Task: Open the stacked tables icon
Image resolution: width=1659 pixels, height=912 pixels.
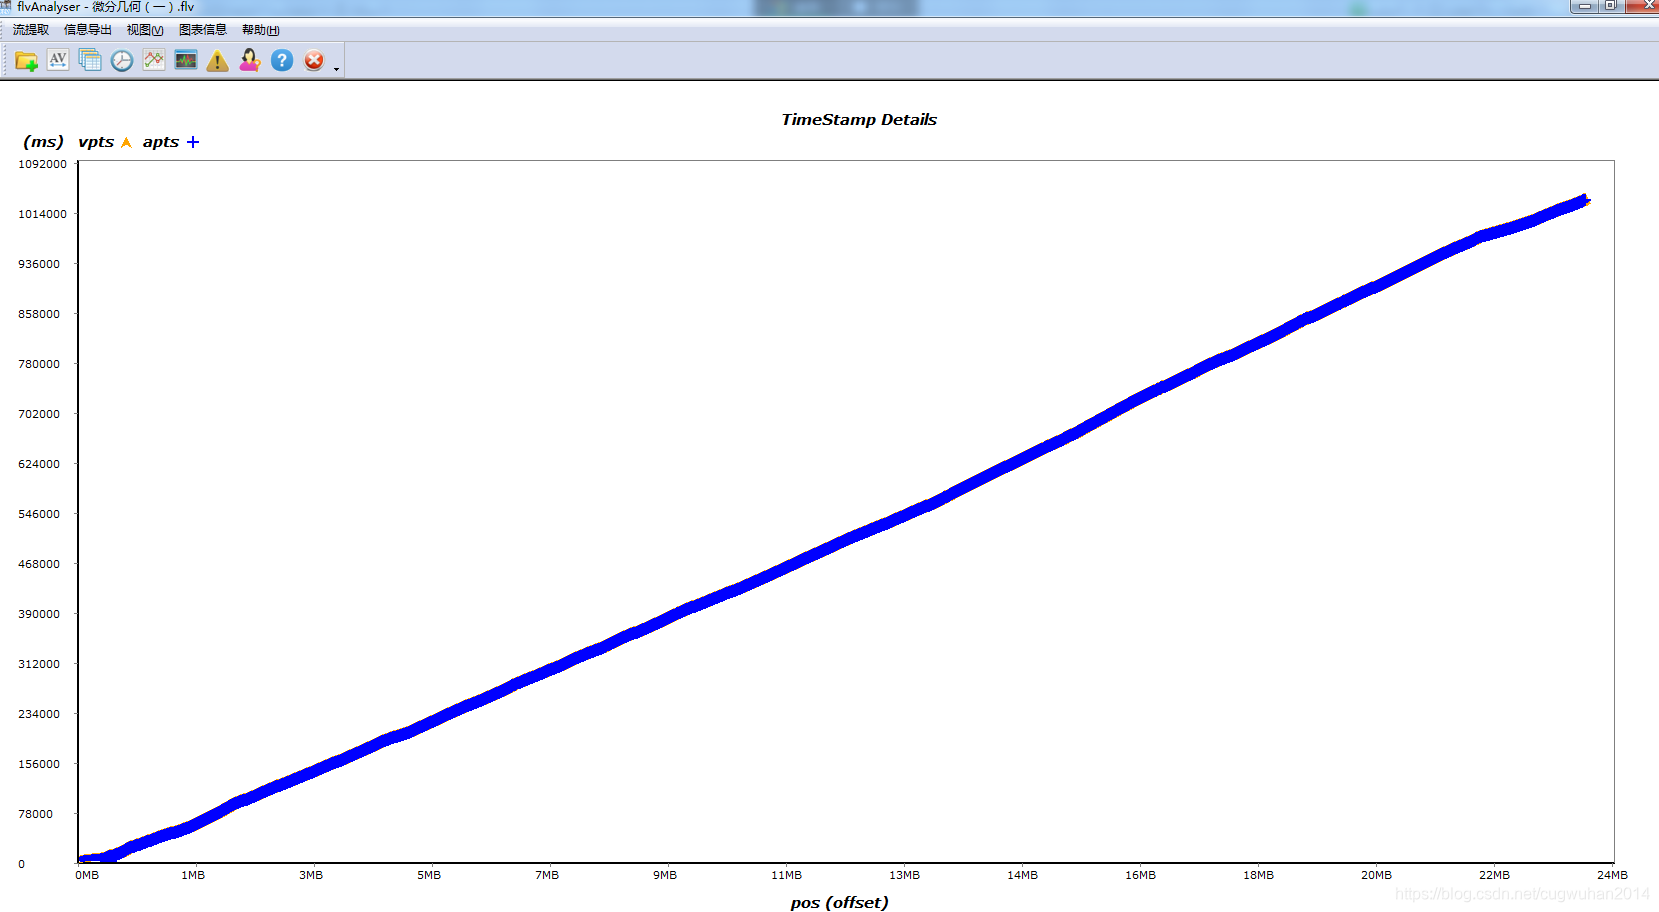Action: click(x=90, y=61)
